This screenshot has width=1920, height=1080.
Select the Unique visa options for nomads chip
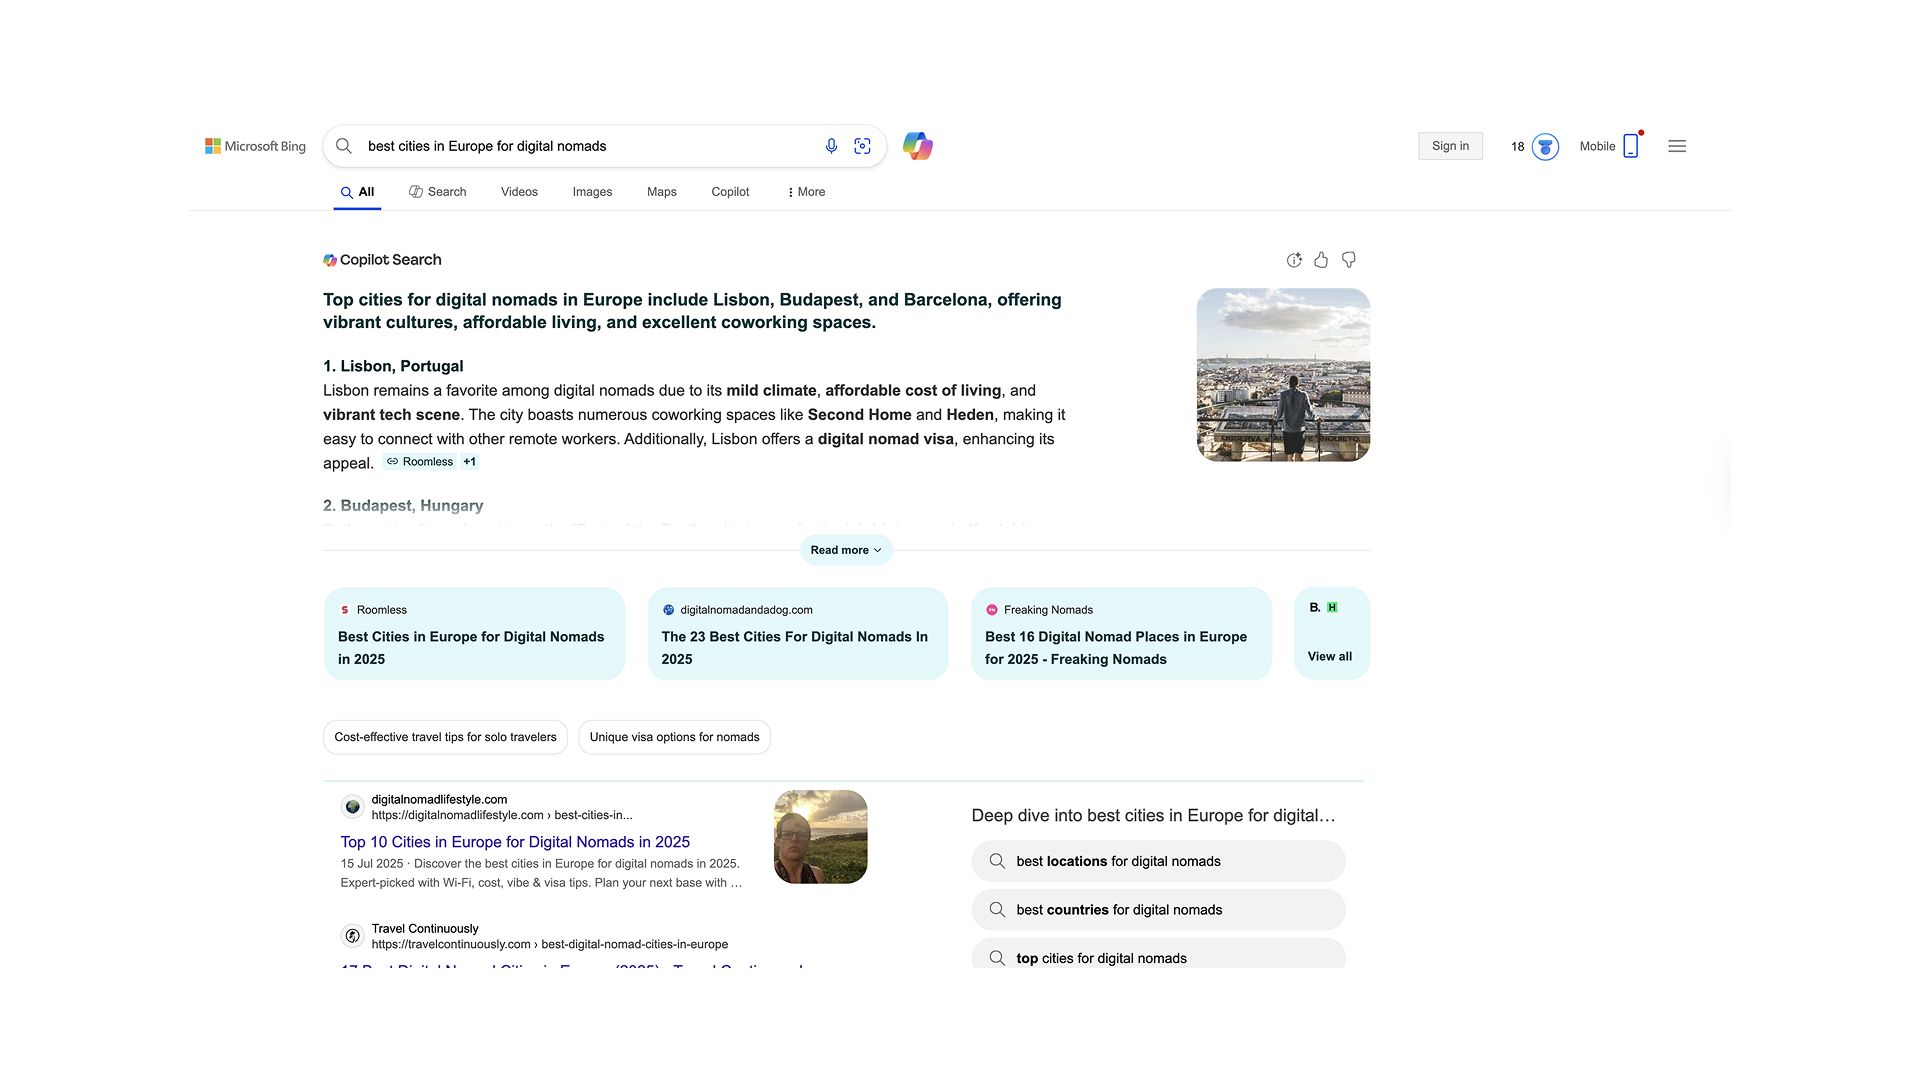click(674, 737)
